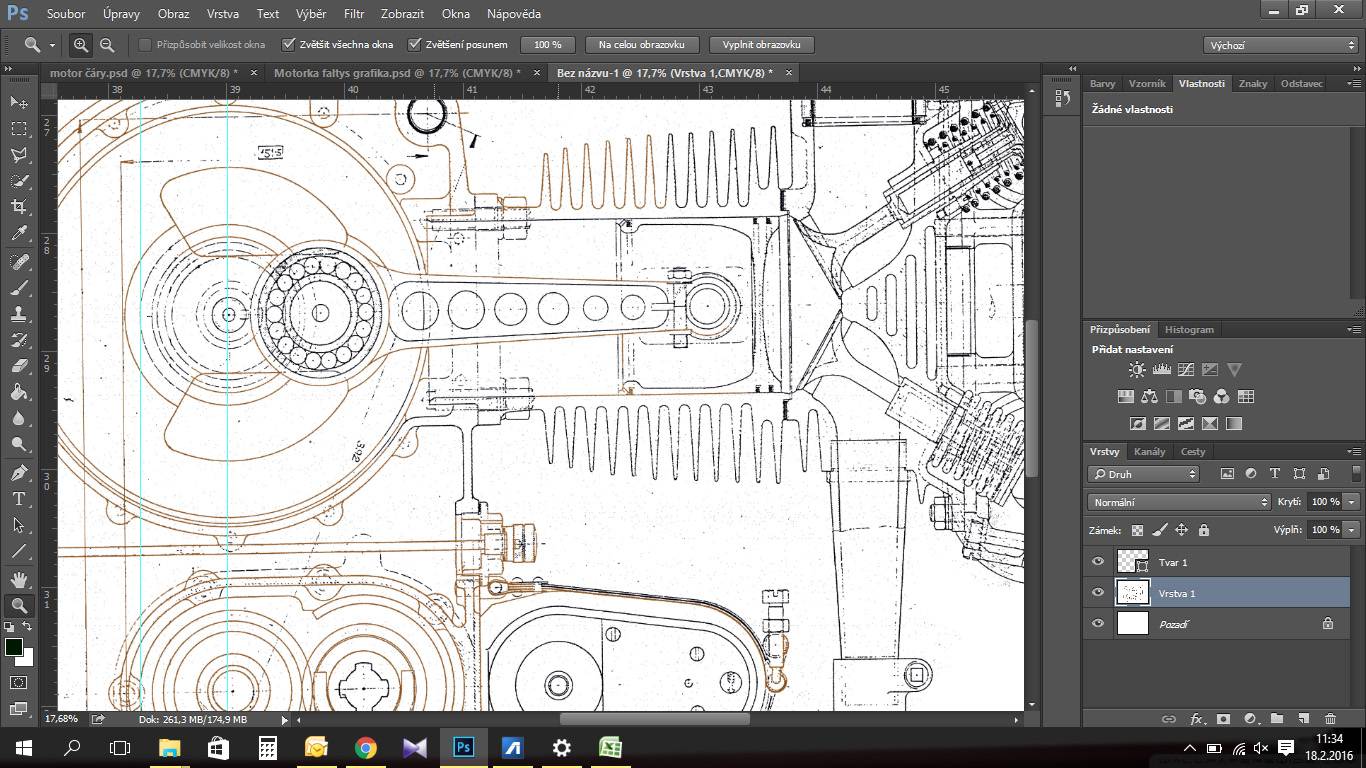1366x768 pixels.
Task: Open the Přizpůsobení panel options menu
Action: tap(1355, 330)
